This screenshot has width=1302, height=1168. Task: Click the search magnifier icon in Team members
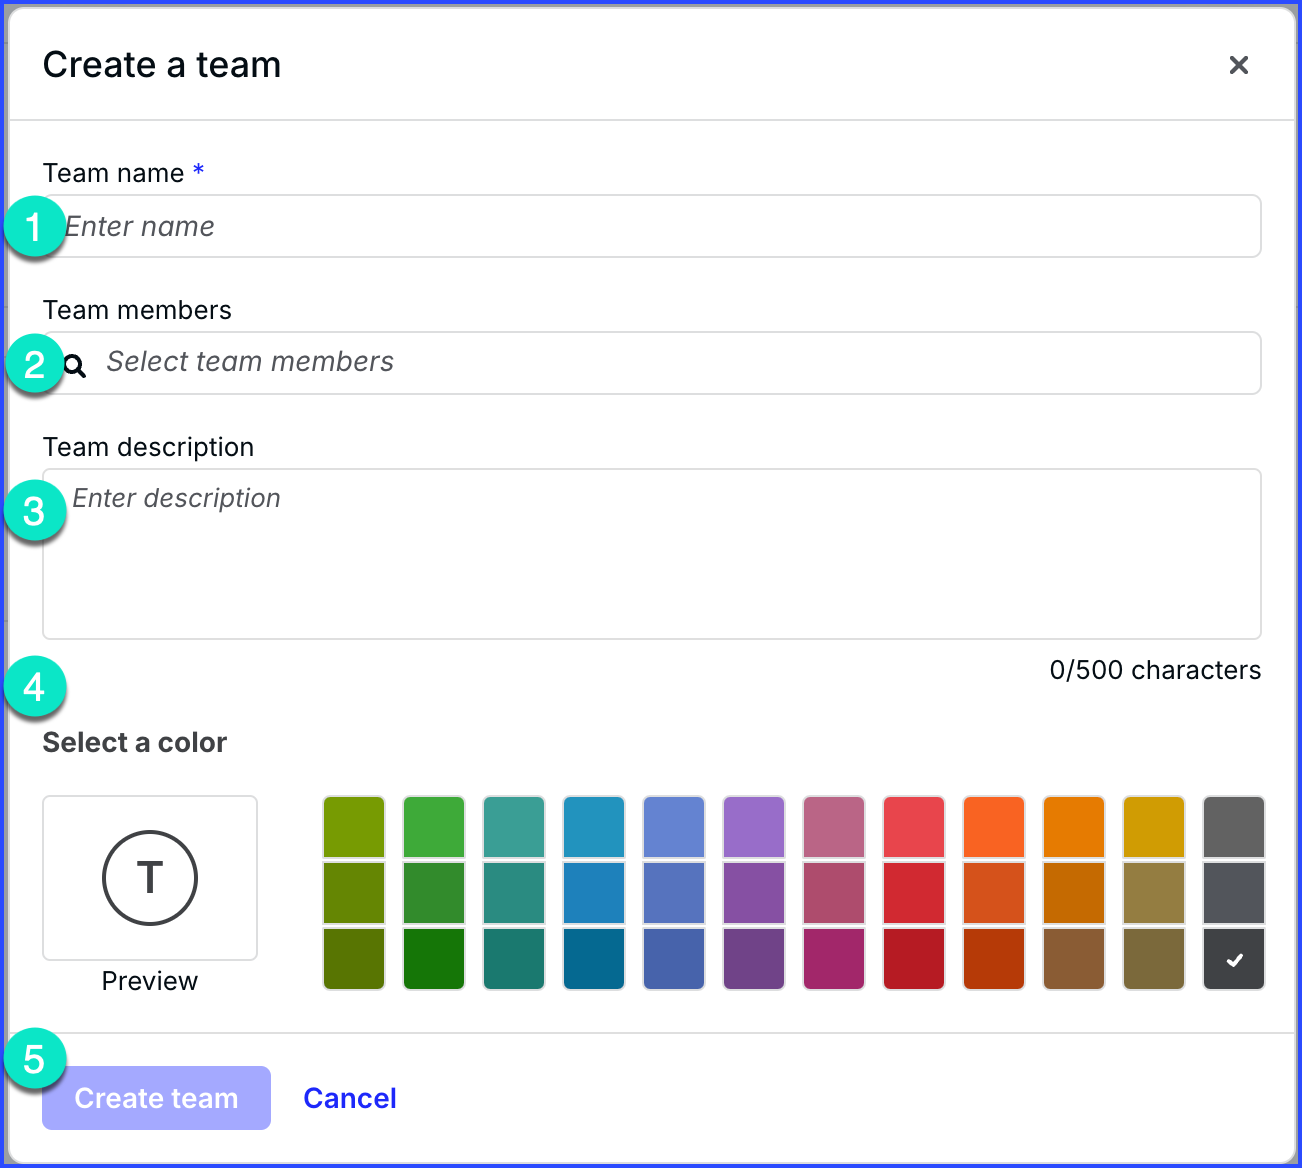coord(76,366)
